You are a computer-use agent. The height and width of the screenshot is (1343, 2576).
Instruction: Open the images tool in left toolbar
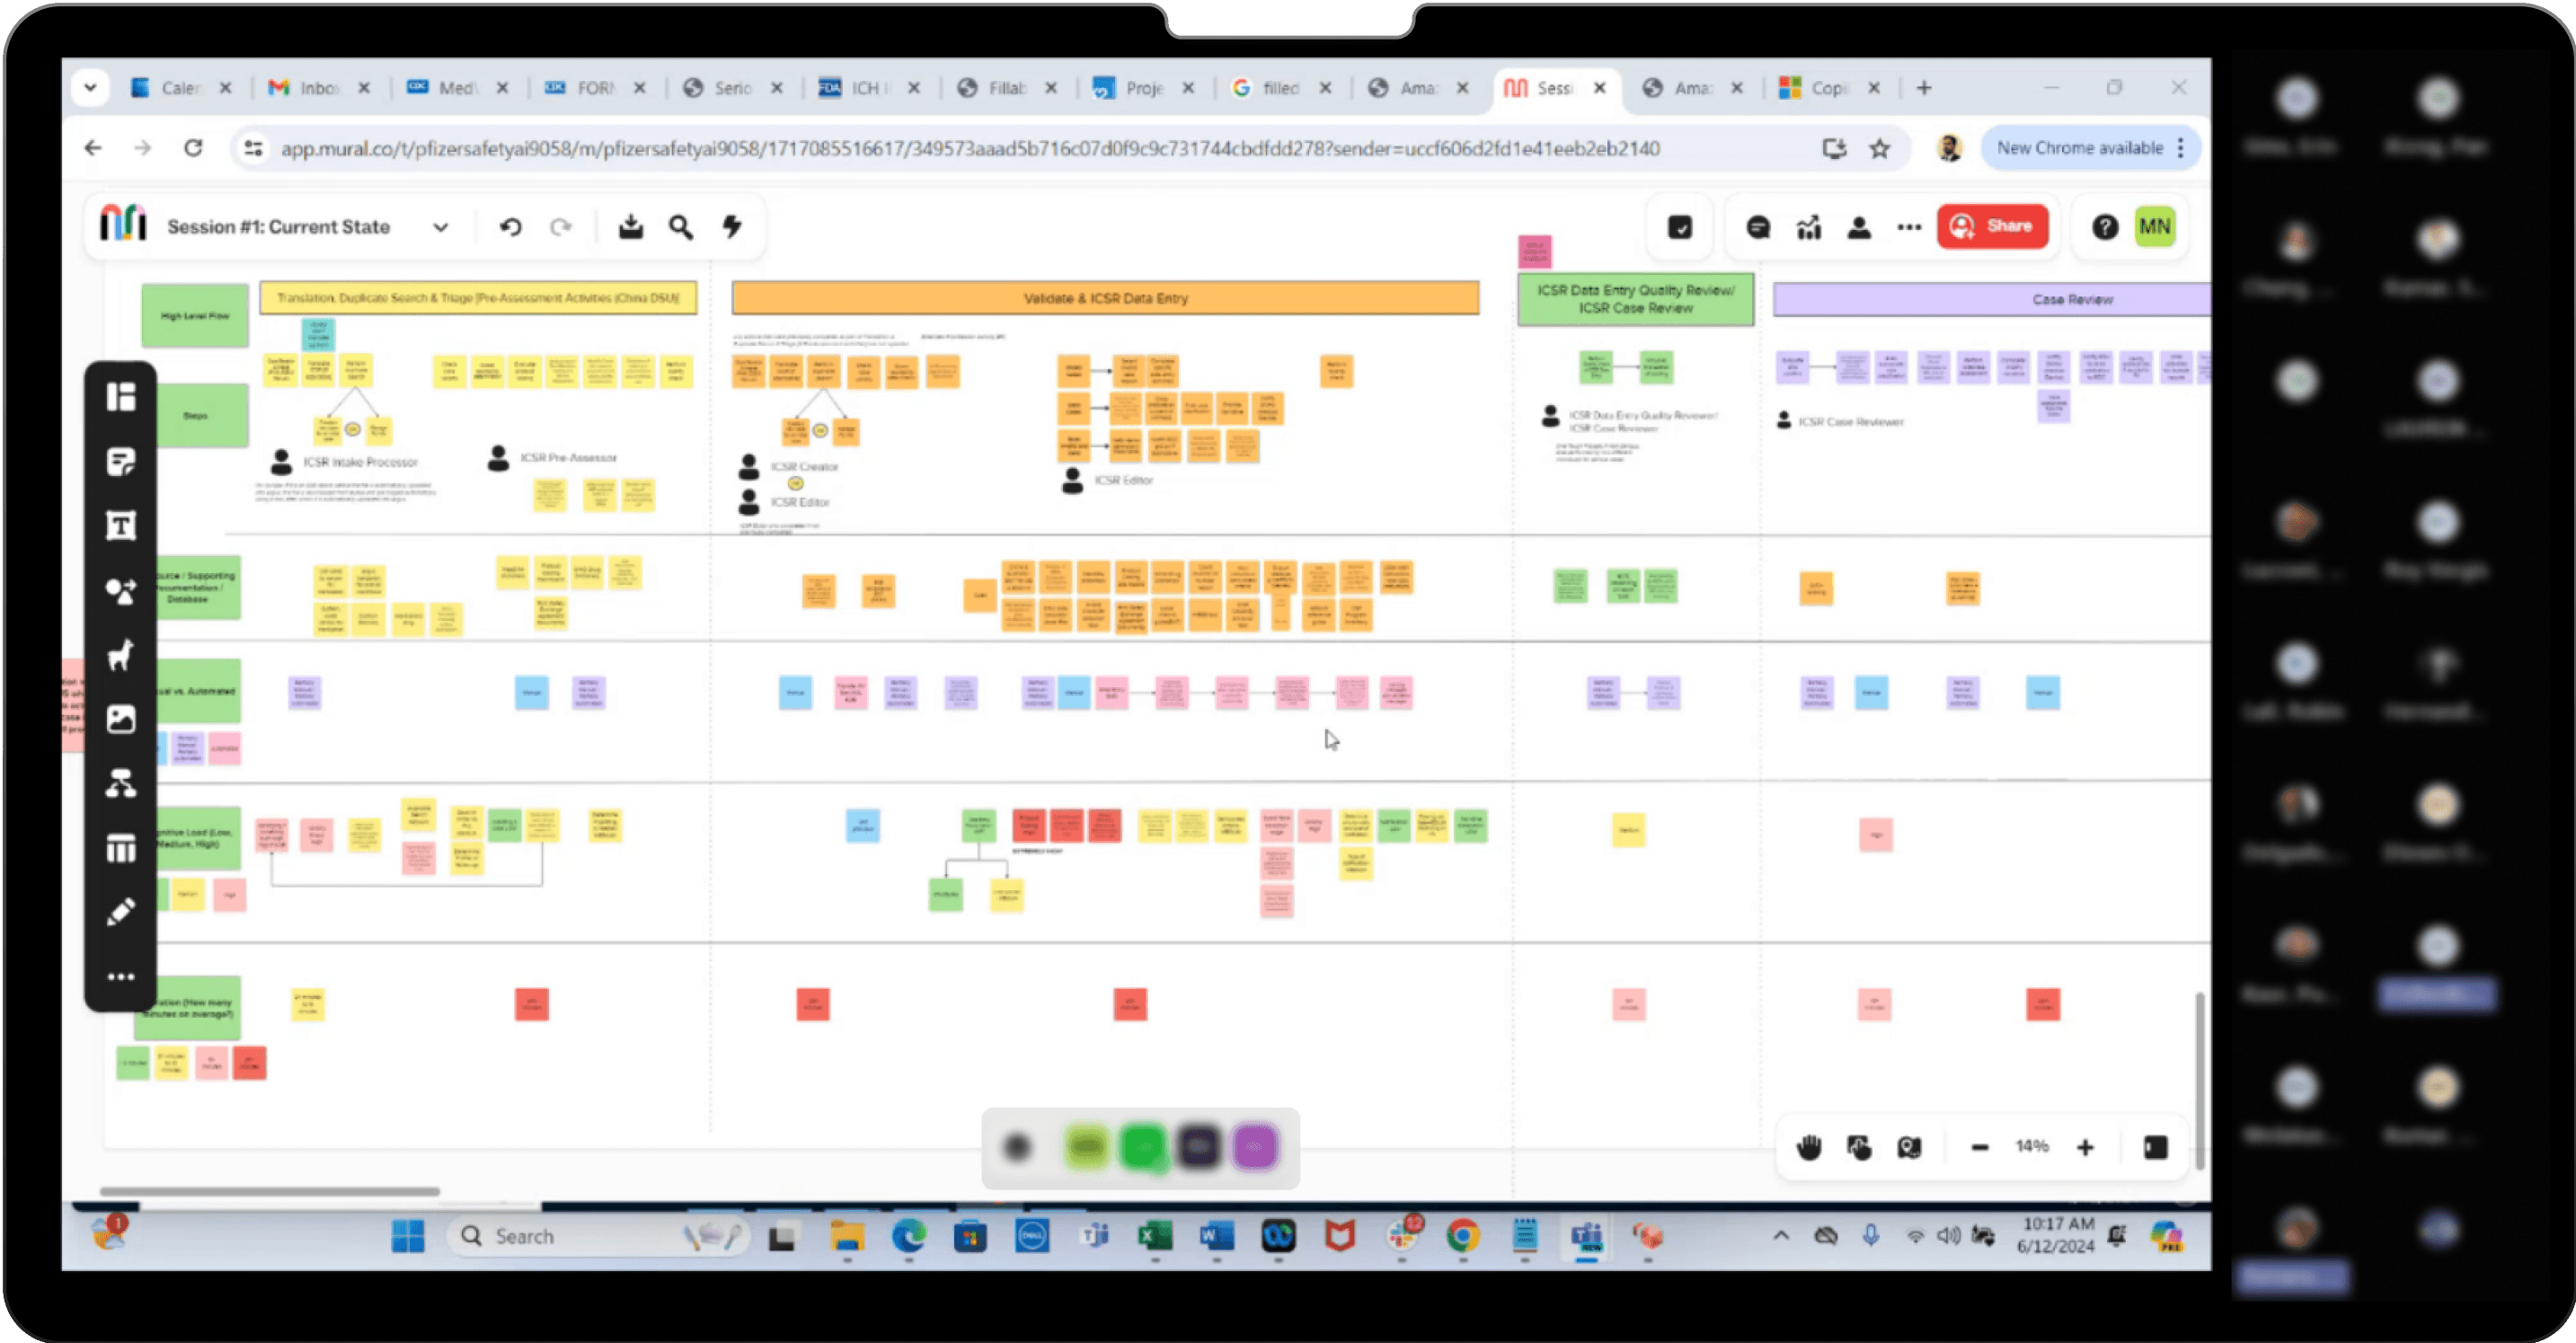[121, 719]
